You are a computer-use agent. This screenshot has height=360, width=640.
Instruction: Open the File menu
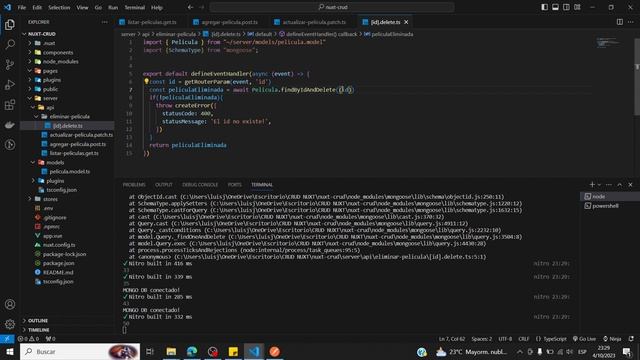click(x=22, y=7)
